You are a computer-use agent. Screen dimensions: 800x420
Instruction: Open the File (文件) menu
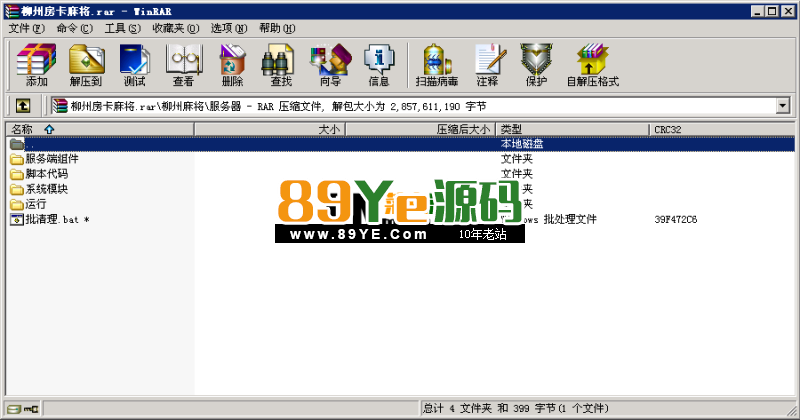click(26, 28)
